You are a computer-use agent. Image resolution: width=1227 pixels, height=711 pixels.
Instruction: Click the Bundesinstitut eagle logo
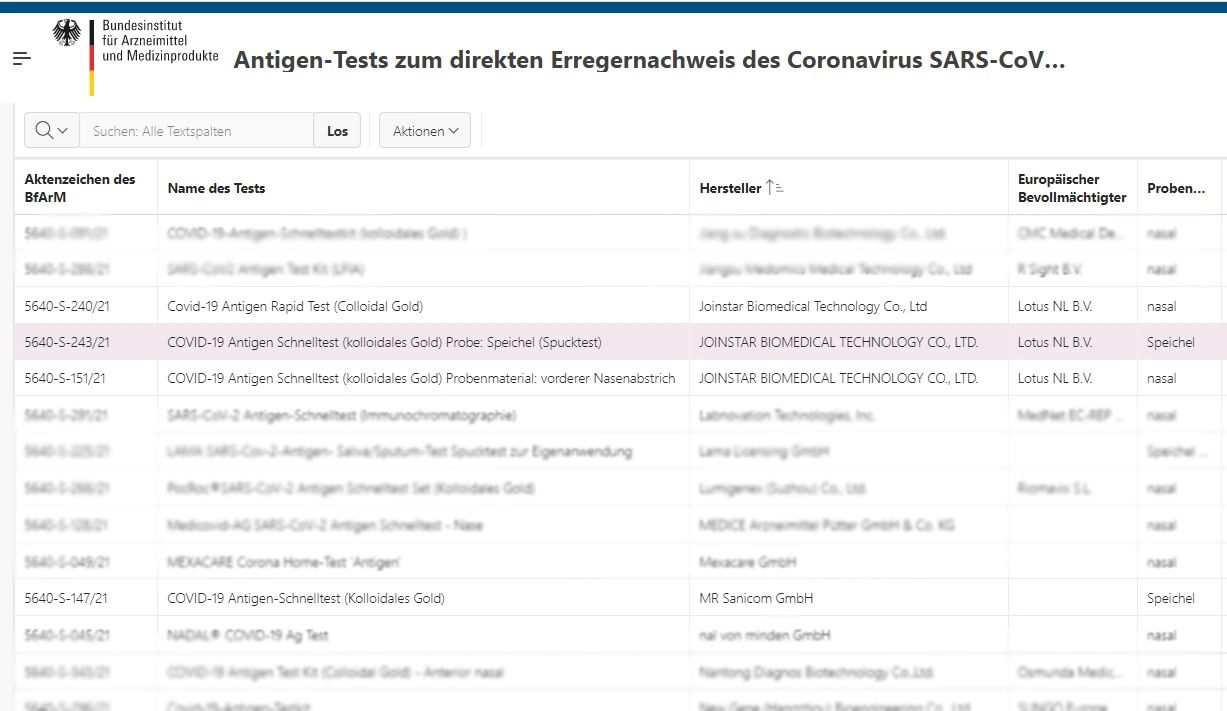pos(68,36)
